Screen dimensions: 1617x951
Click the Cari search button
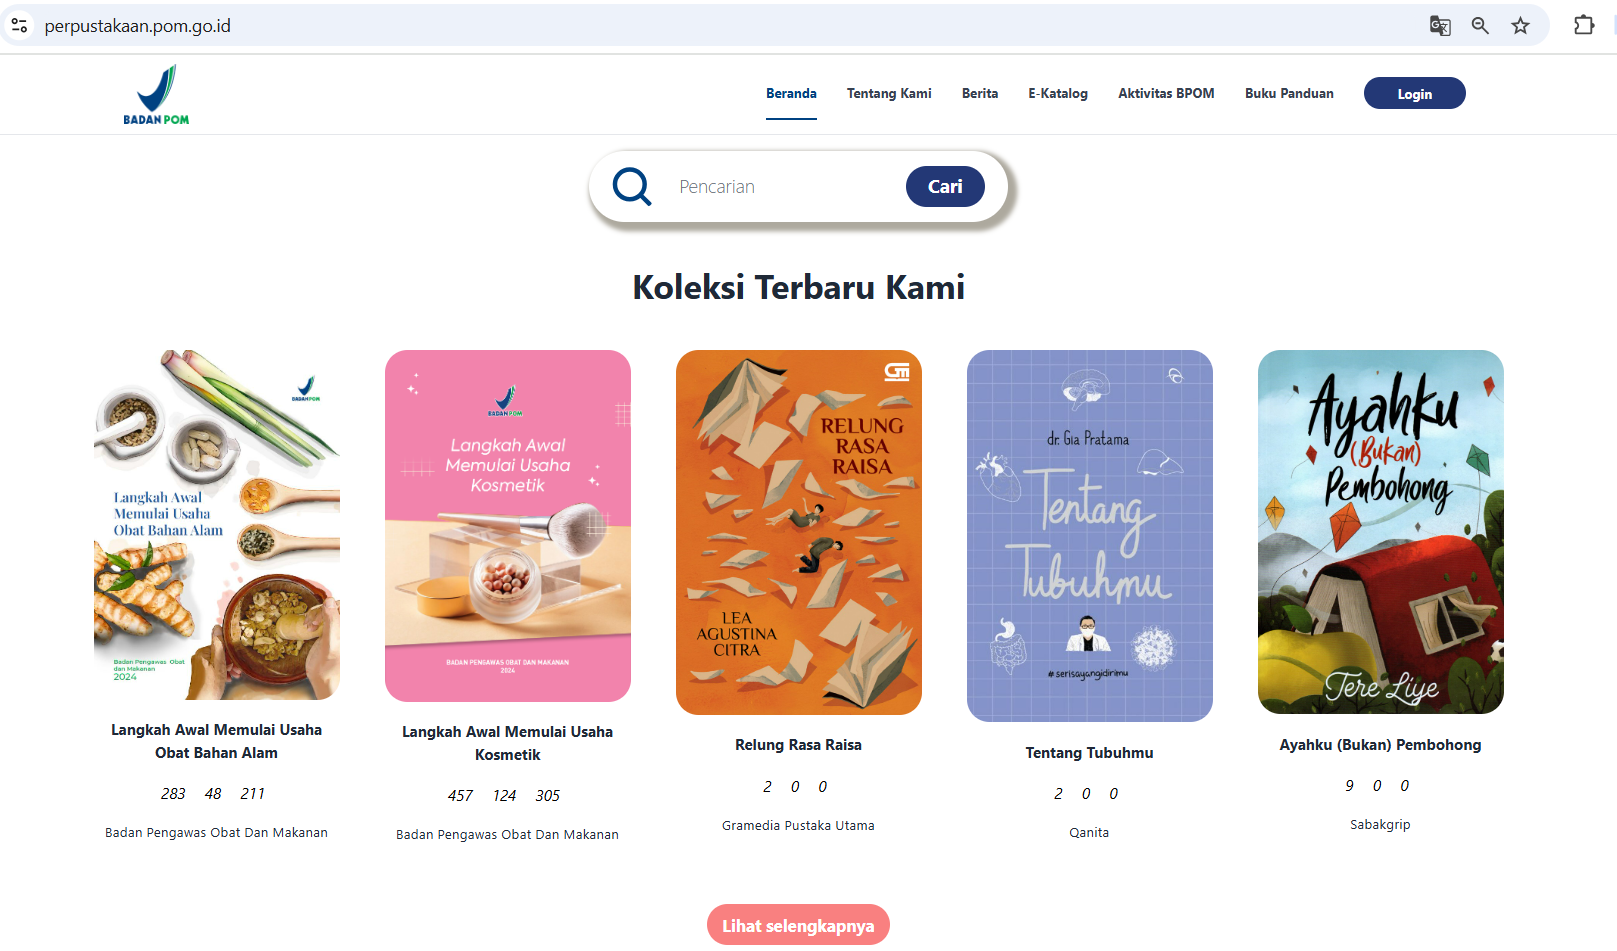(945, 186)
